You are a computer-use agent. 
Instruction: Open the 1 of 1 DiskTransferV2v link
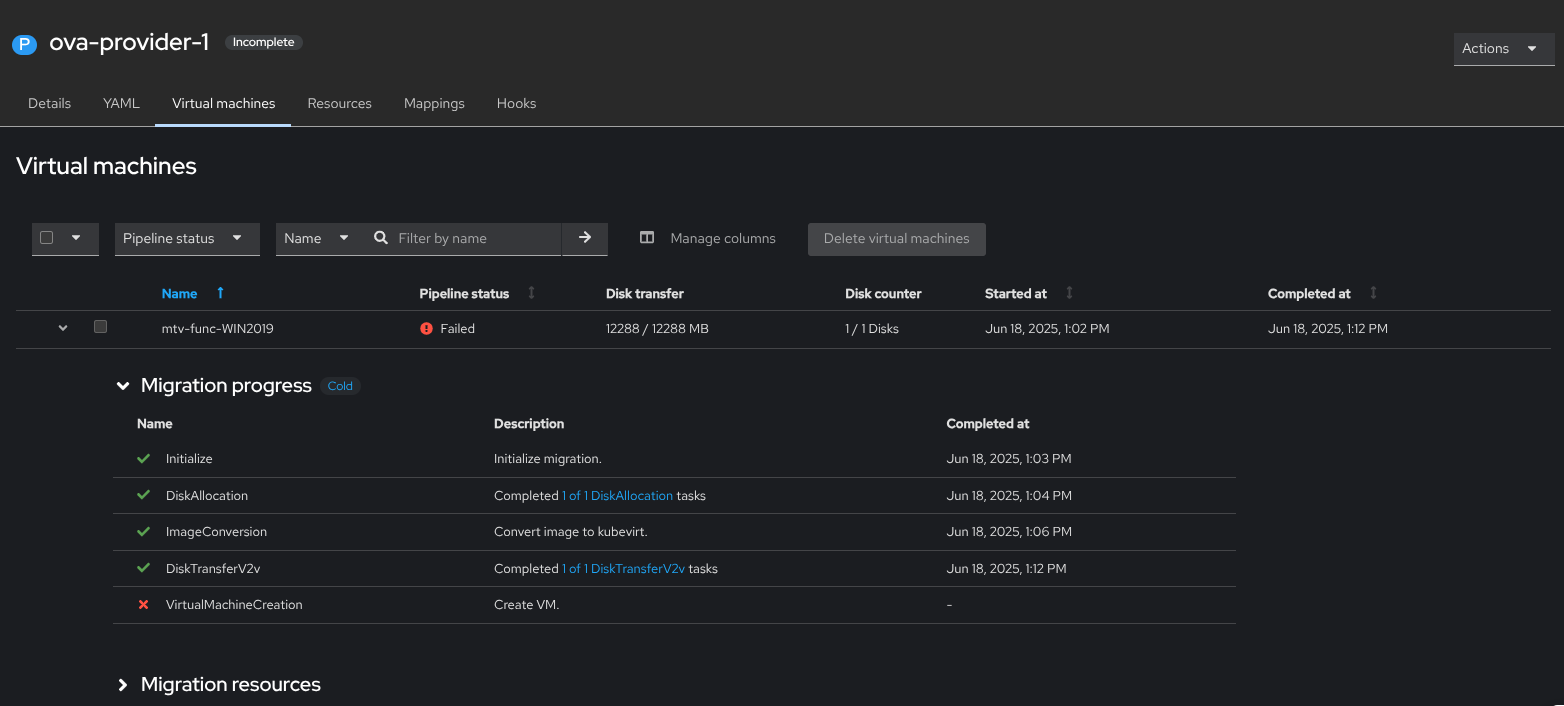click(x=623, y=568)
